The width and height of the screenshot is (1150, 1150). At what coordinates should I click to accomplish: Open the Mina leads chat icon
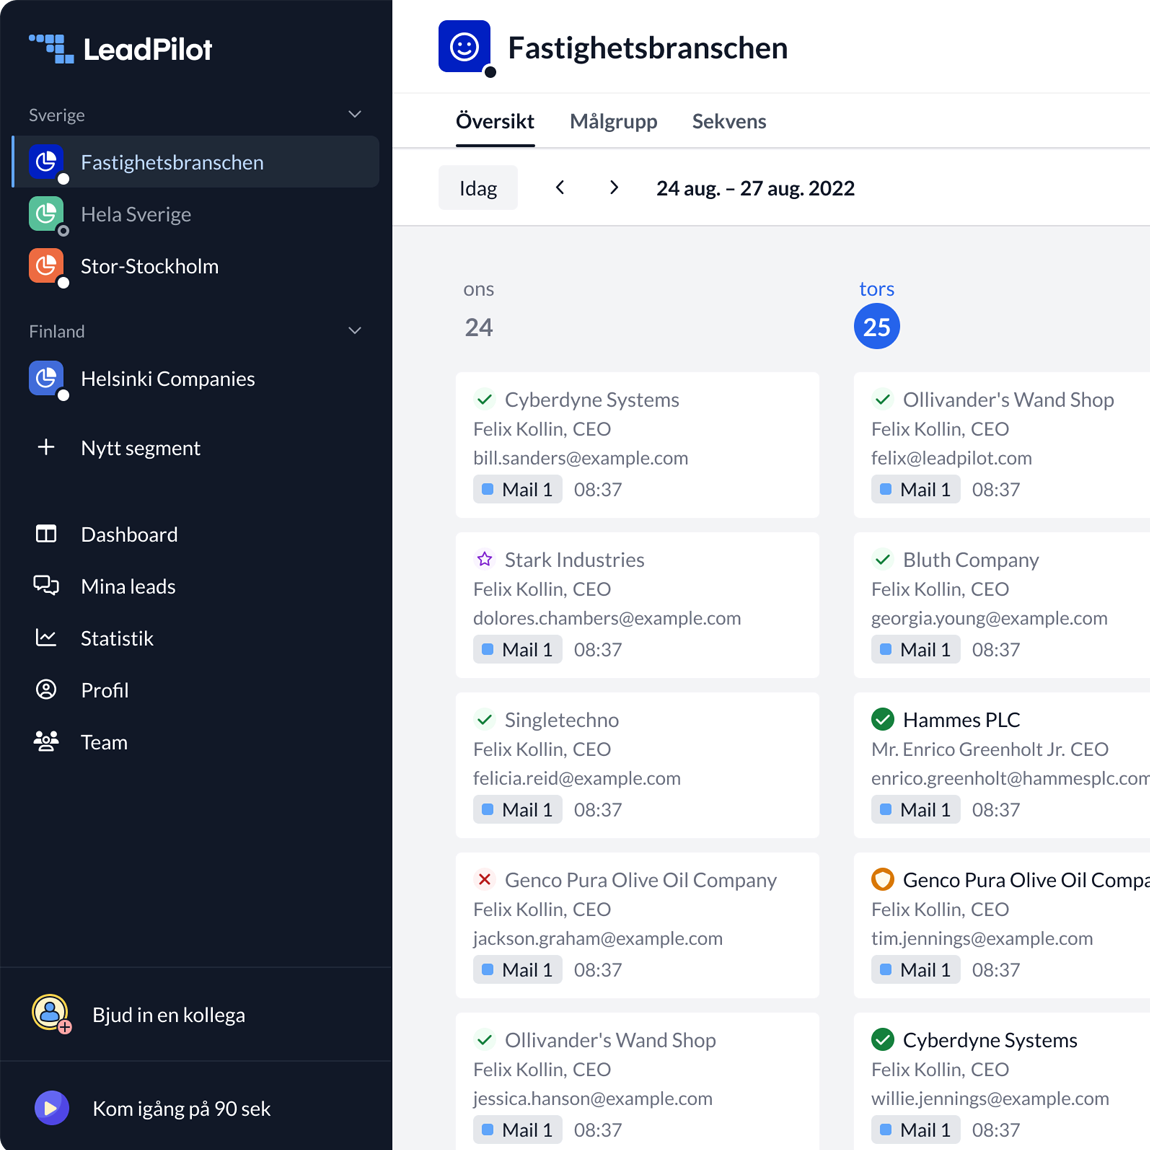46,586
